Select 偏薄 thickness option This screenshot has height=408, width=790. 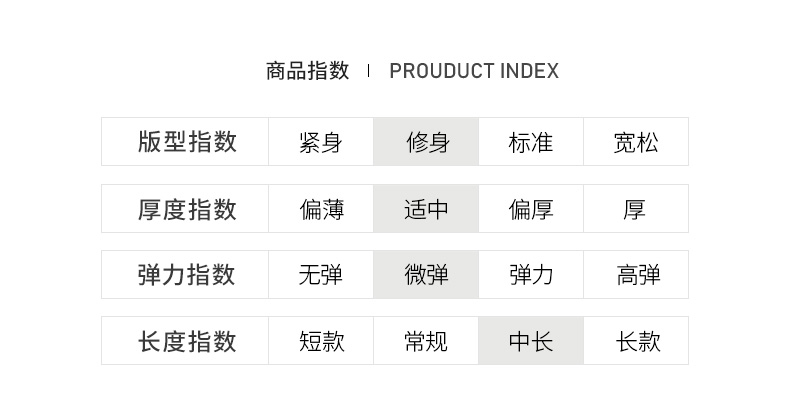coord(320,209)
